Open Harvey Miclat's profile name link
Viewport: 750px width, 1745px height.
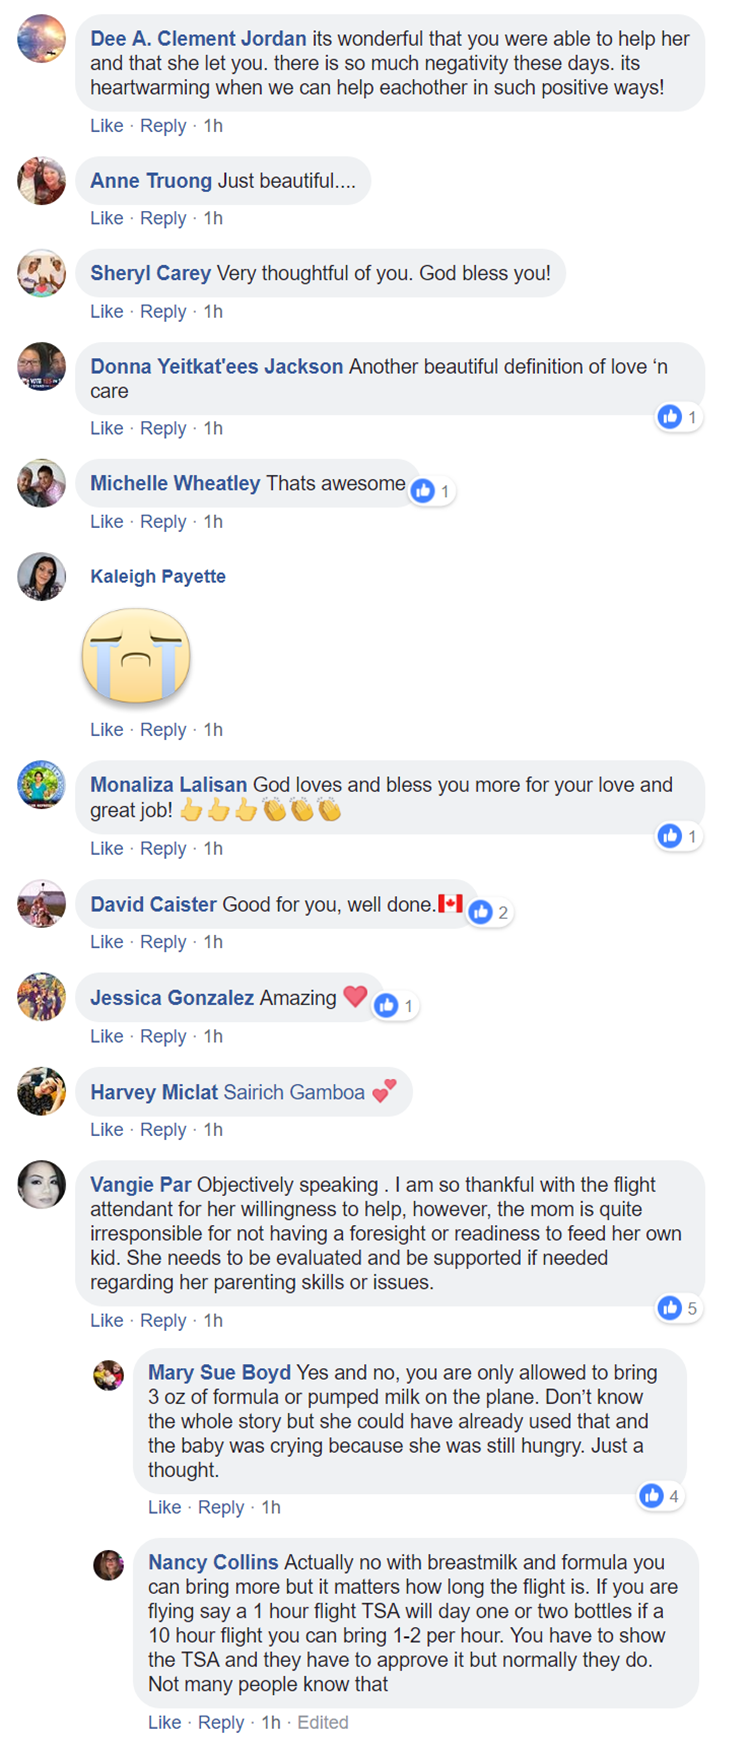tap(154, 1092)
